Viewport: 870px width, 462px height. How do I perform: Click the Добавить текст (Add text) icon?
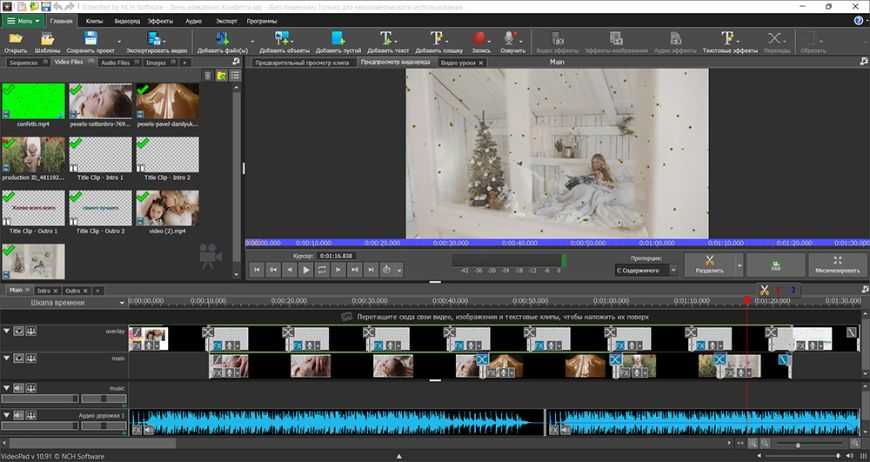coord(386,39)
